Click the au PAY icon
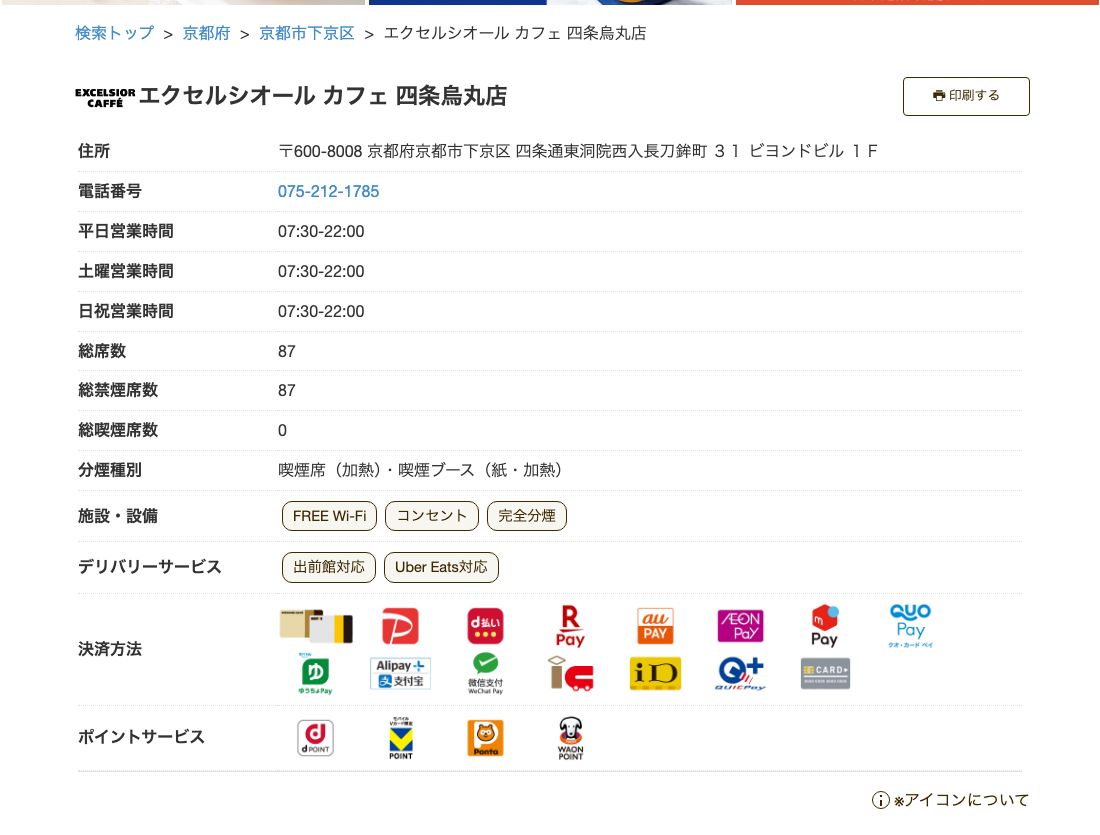The width and height of the screenshot is (1100, 835). (655, 626)
